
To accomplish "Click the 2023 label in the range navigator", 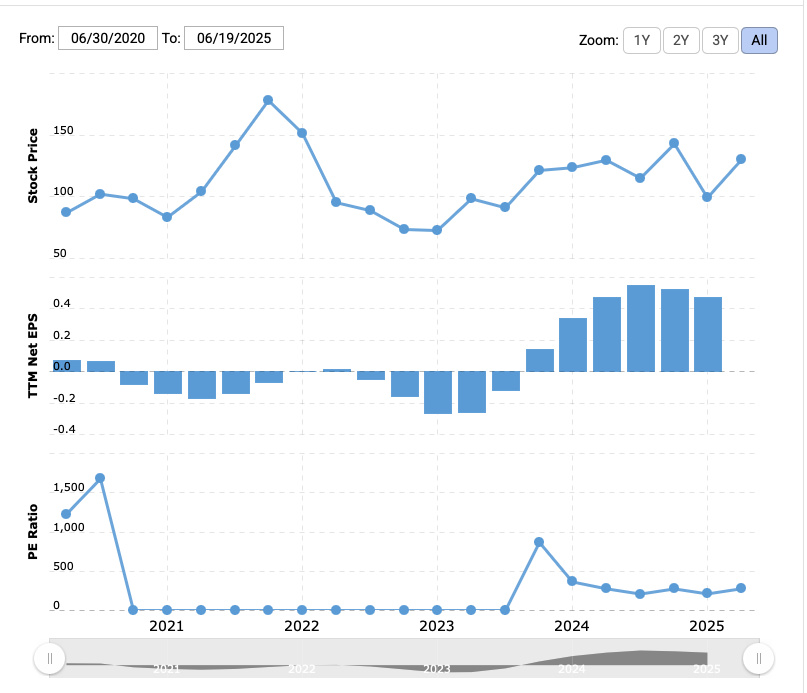I will [436, 668].
